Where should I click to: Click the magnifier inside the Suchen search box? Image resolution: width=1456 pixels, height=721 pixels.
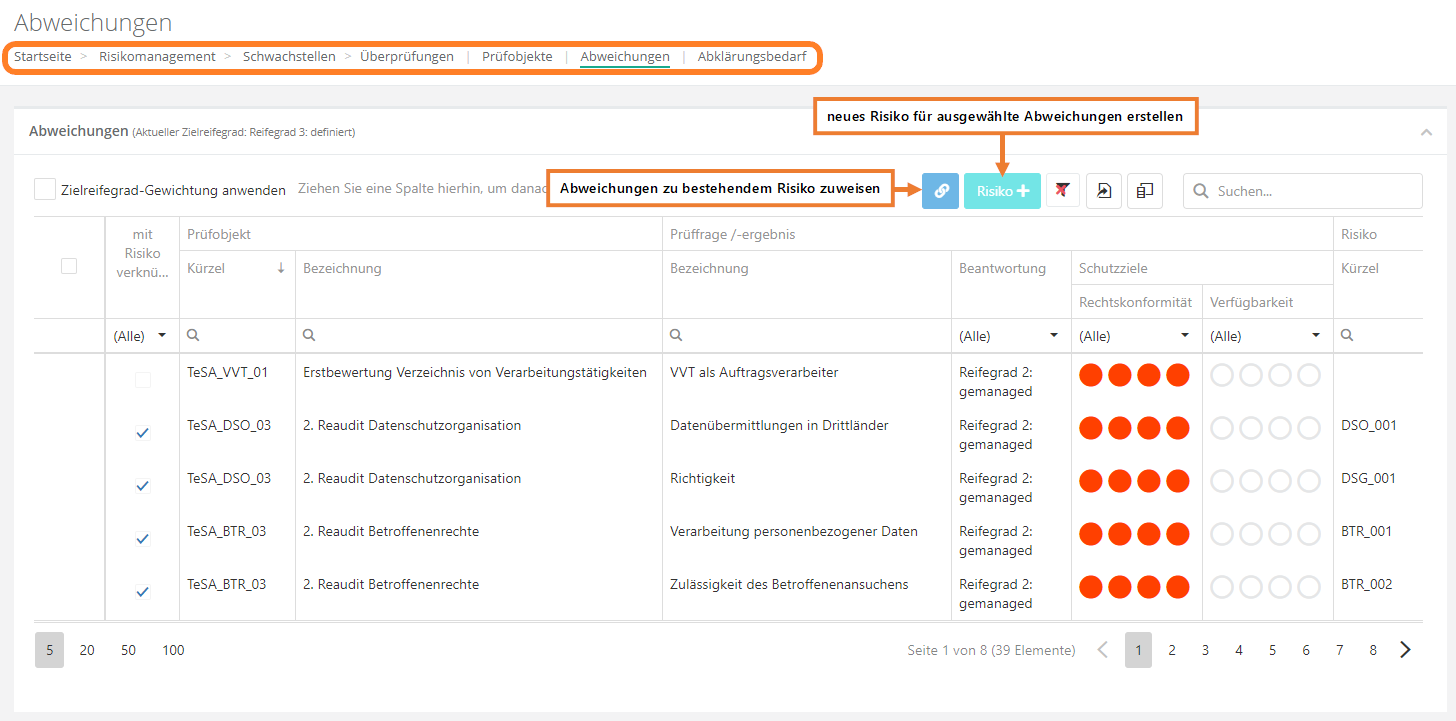pos(1200,190)
